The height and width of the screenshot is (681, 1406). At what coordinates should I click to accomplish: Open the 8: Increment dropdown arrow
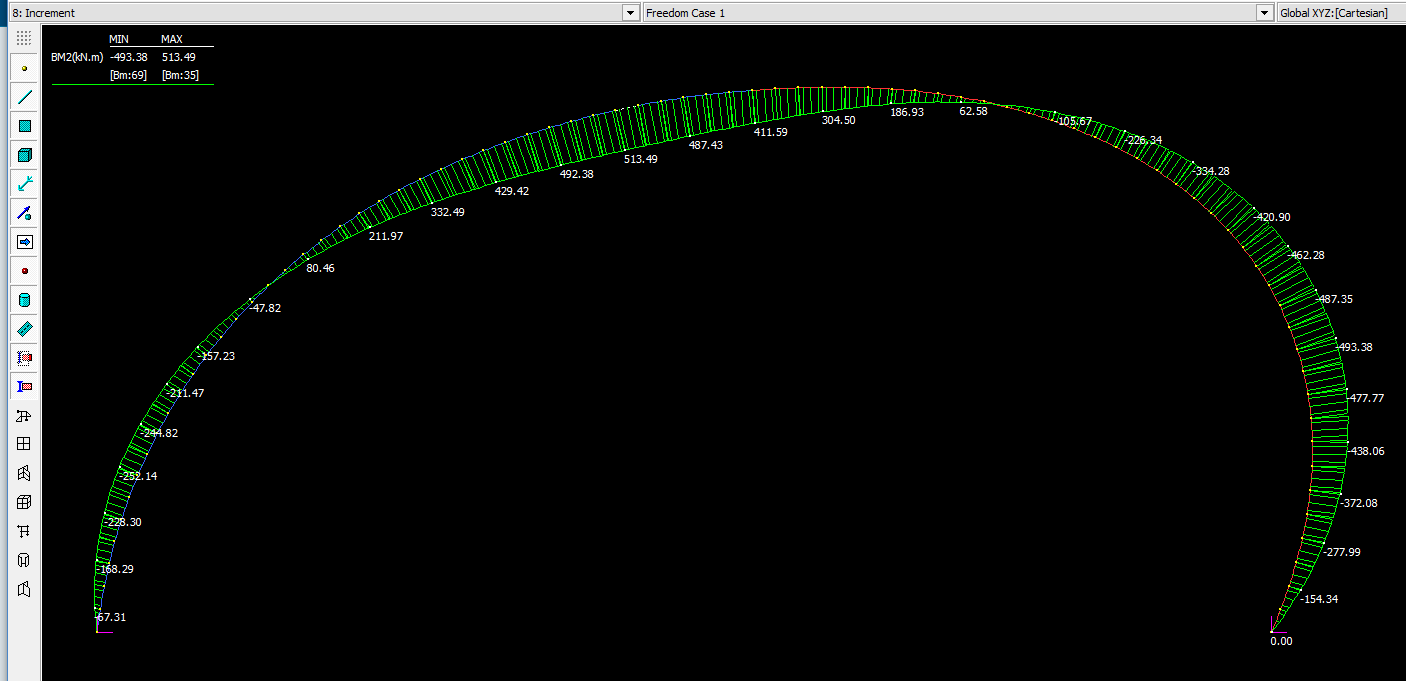coord(630,13)
